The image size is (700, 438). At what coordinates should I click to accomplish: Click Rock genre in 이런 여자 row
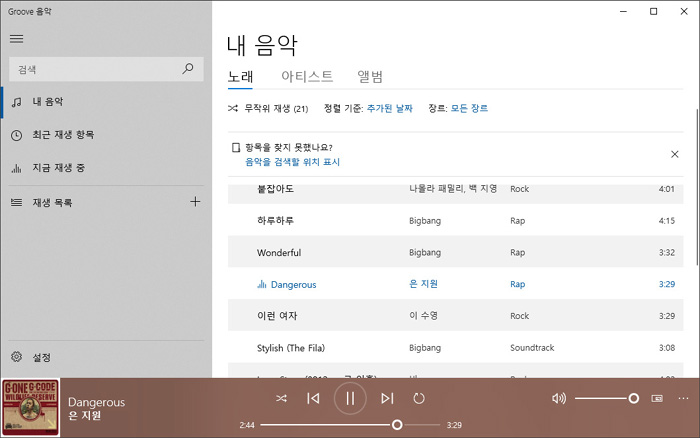coord(520,316)
